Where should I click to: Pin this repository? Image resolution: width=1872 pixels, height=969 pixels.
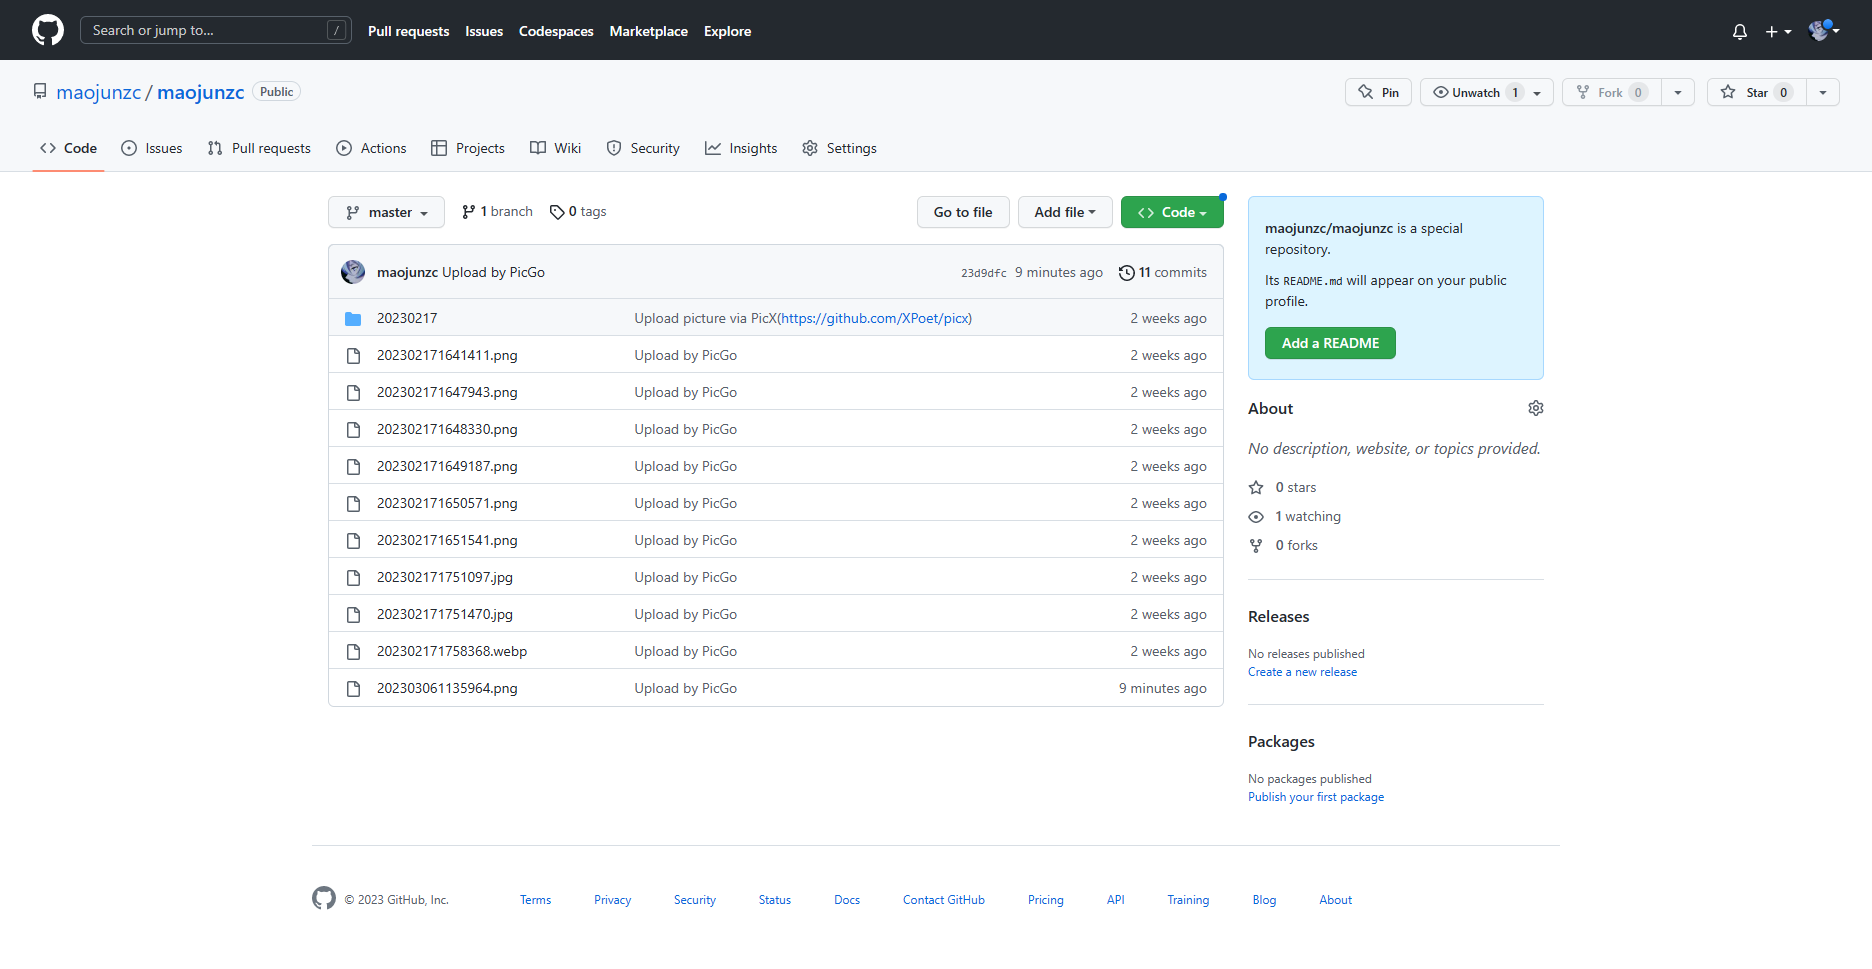pos(1378,92)
